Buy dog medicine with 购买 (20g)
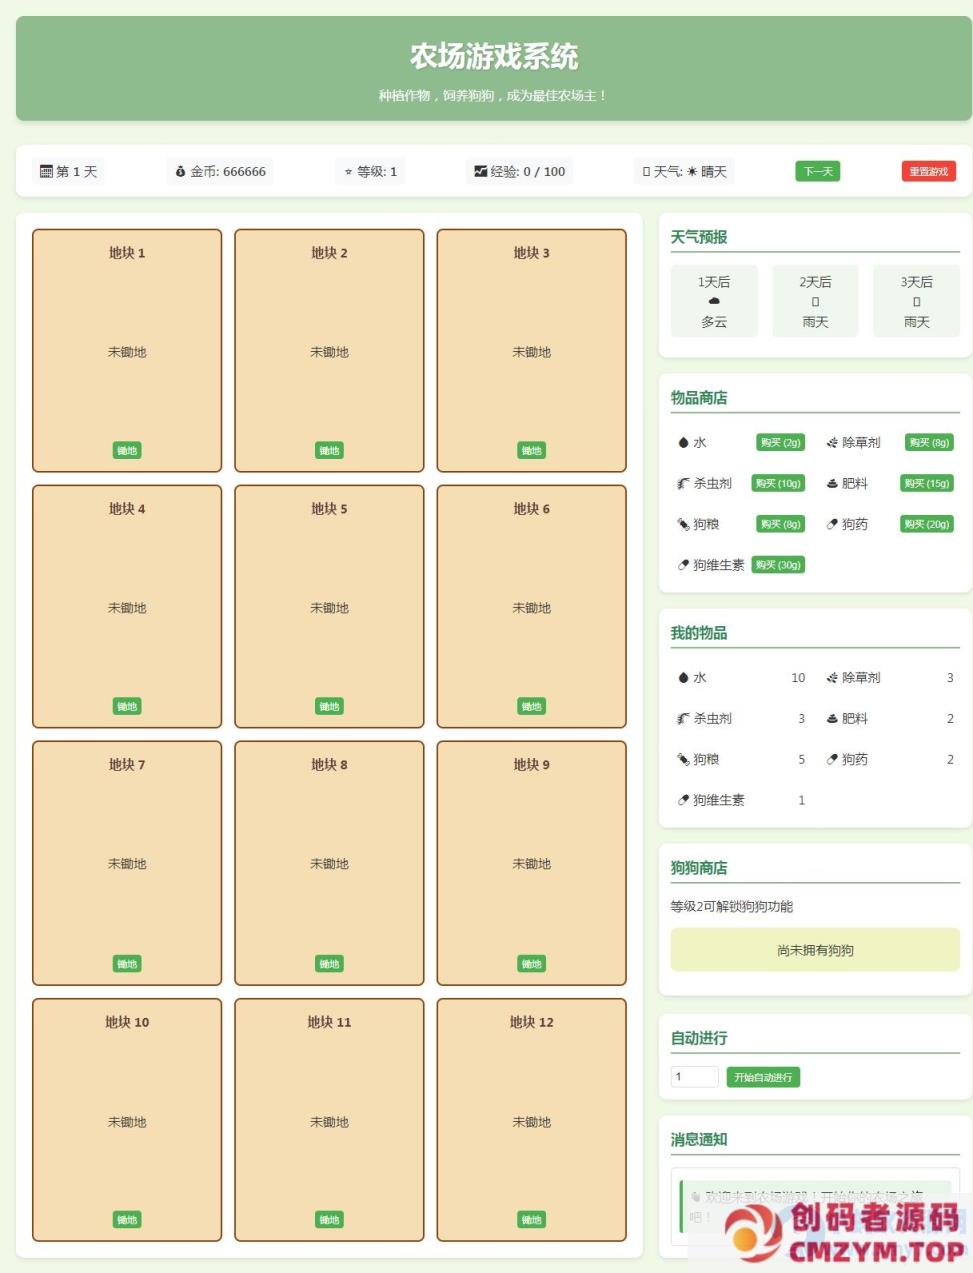Viewport: 973px width, 1273px height. [x=926, y=524]
